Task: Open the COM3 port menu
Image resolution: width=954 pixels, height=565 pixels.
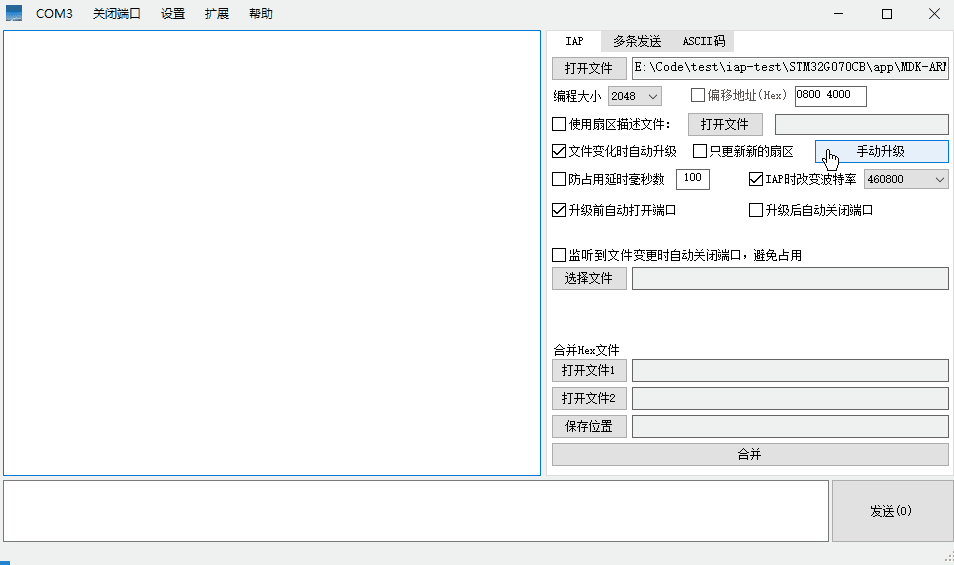Action: (x=54, y=14)
